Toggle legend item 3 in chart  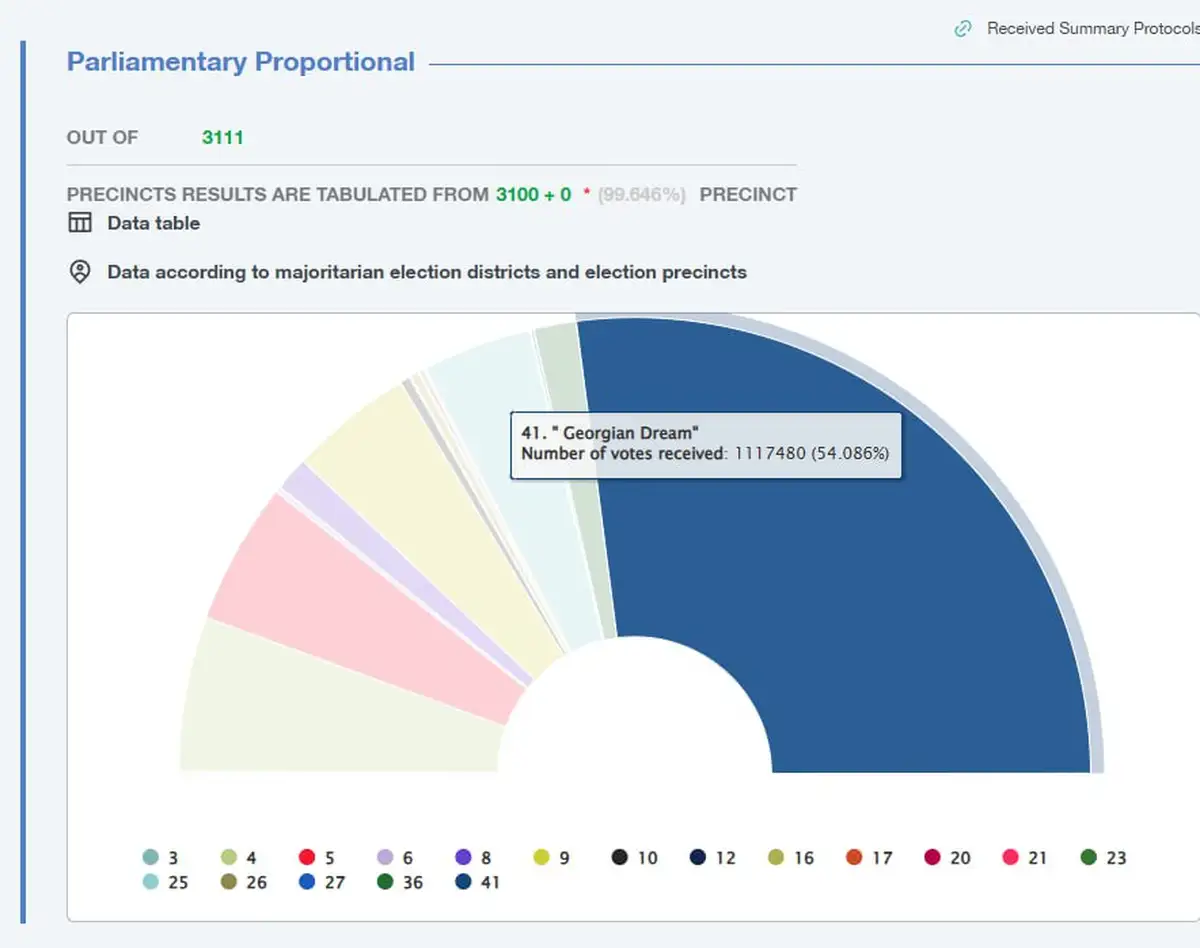tap(162, 858)
